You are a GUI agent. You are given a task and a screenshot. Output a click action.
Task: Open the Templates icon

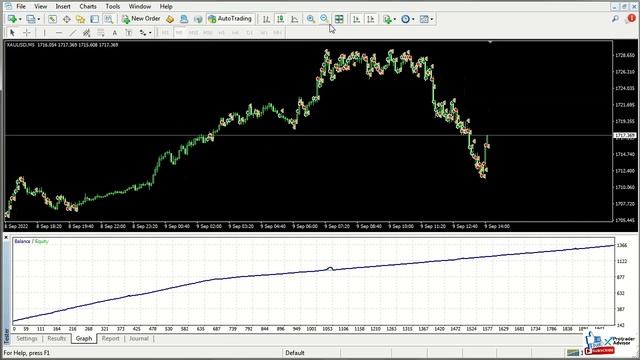[x=424, y=19]
